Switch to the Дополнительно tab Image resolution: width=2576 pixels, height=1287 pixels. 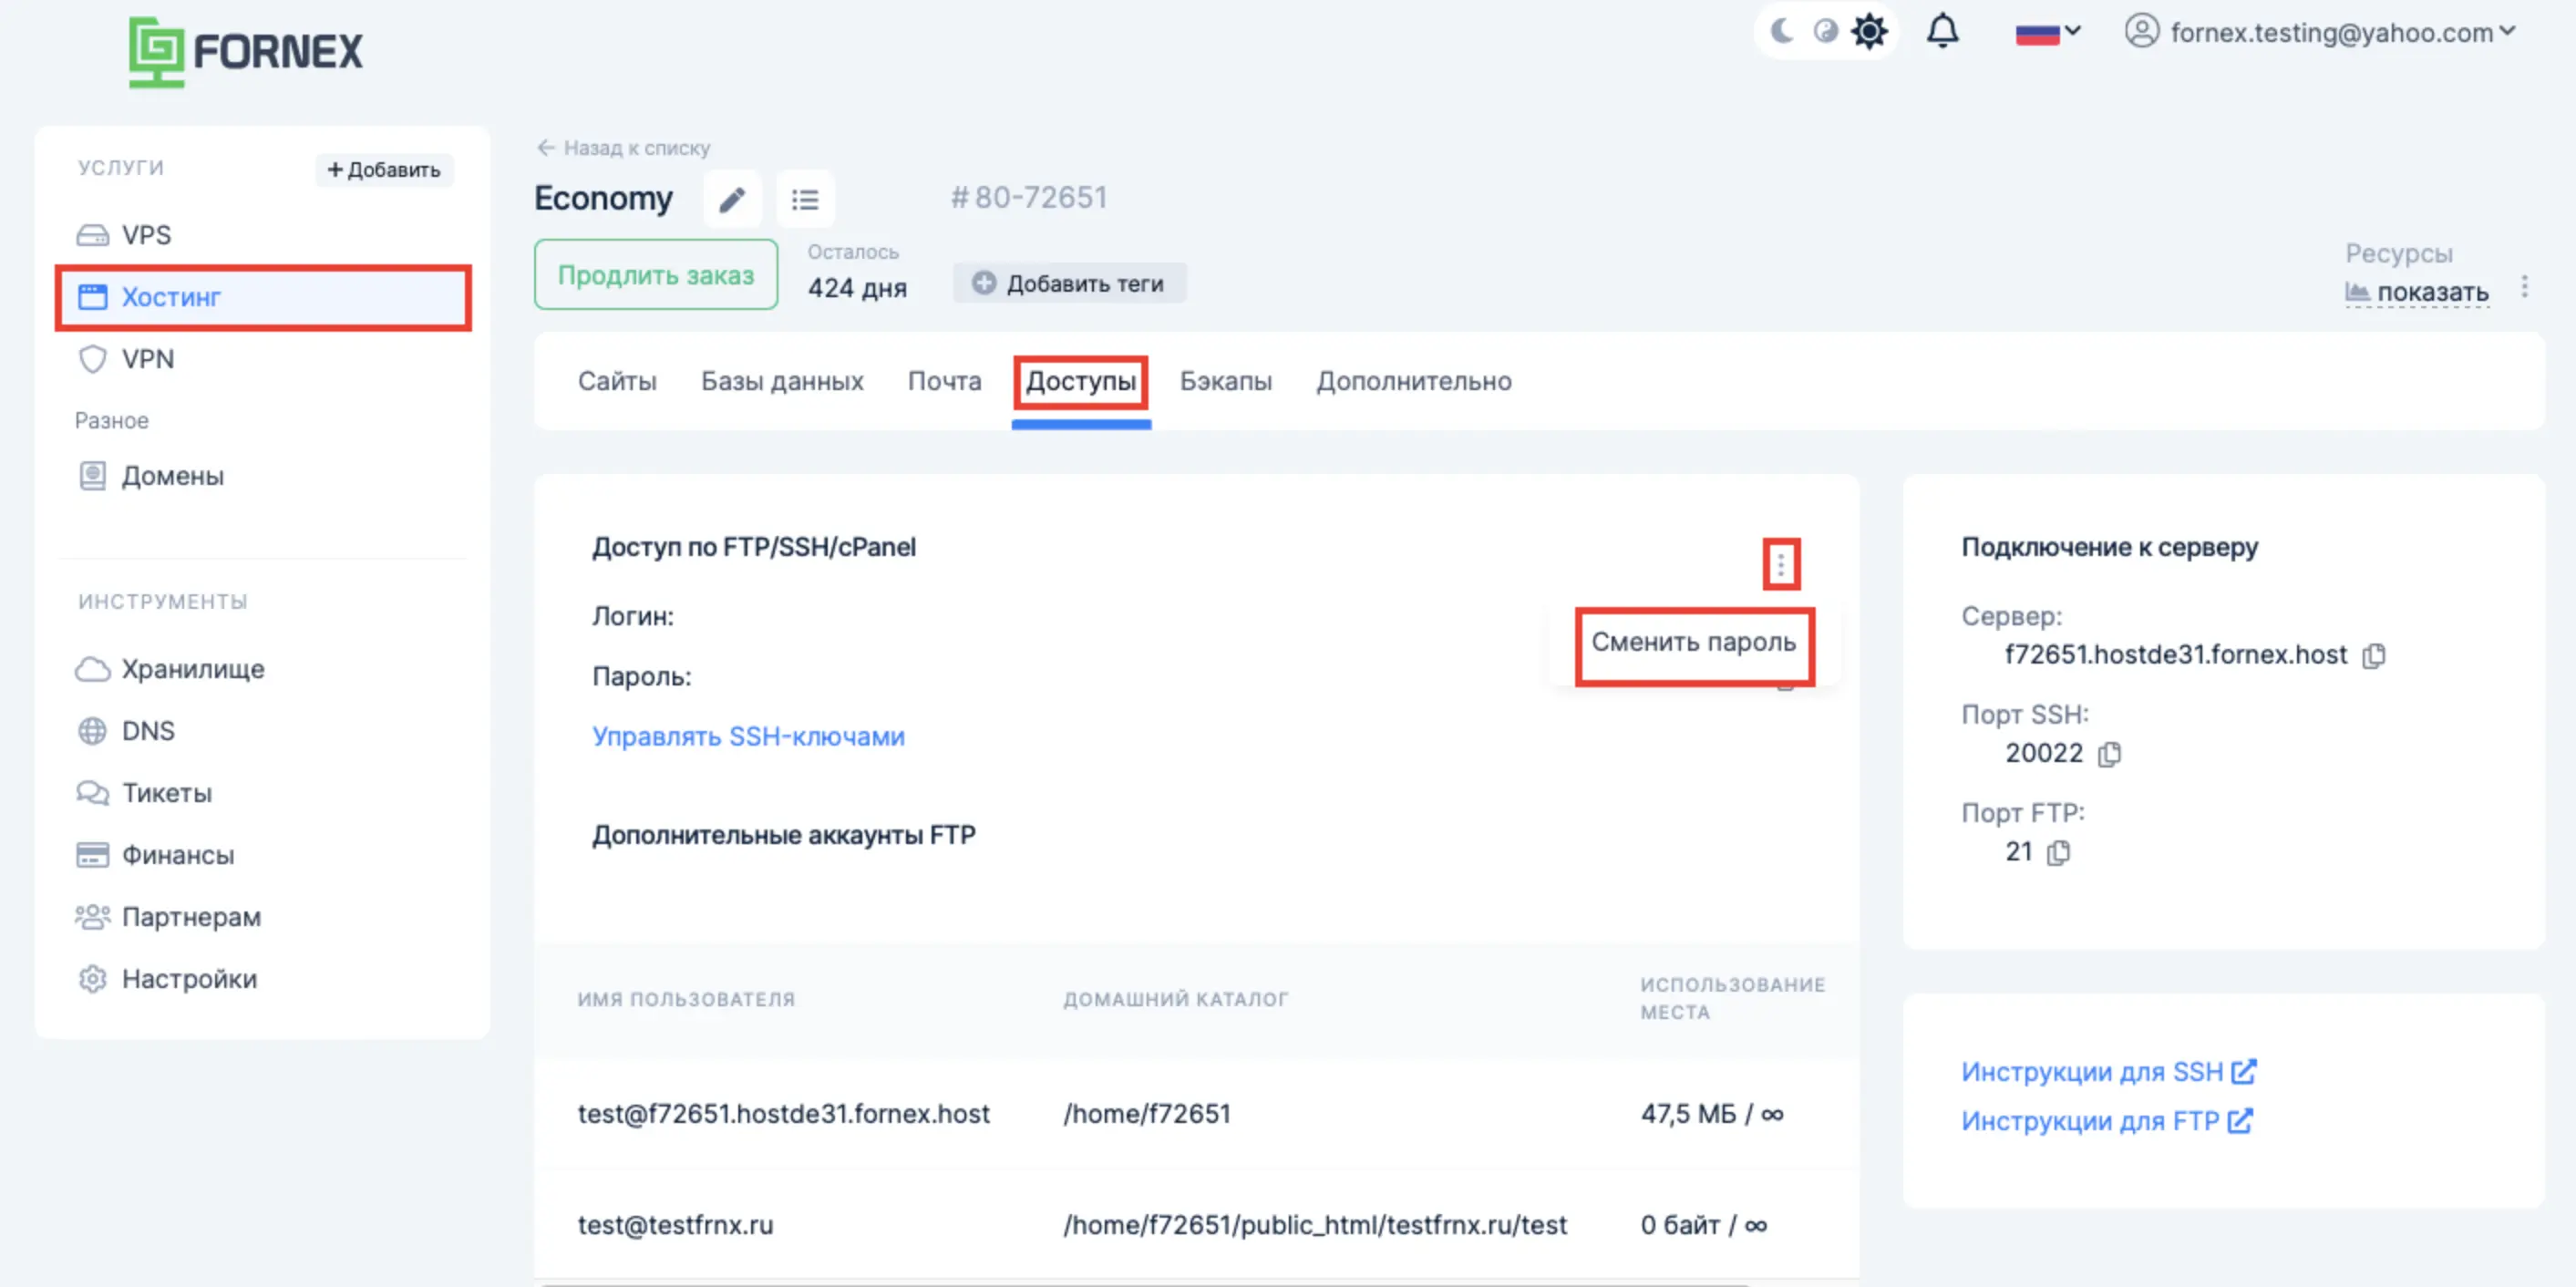click(x=1414, y=381)
